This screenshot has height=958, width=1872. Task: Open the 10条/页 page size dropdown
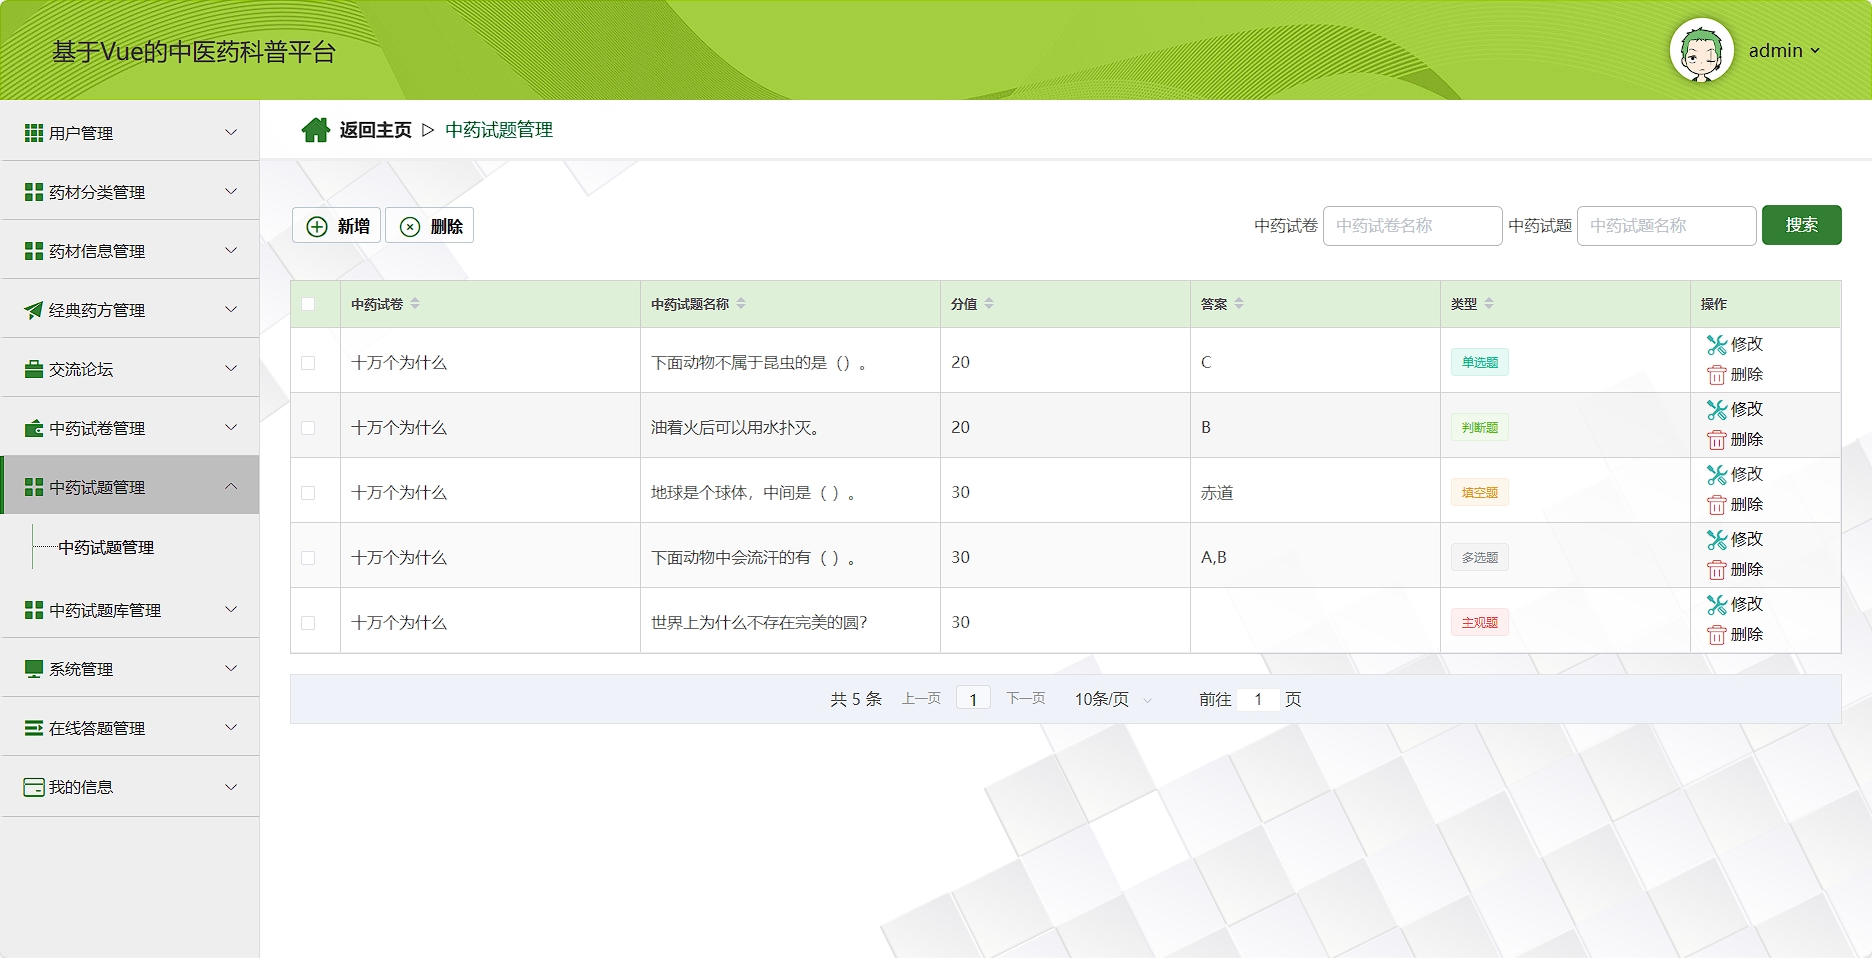pyautogui.click(x=1113, y=700)
